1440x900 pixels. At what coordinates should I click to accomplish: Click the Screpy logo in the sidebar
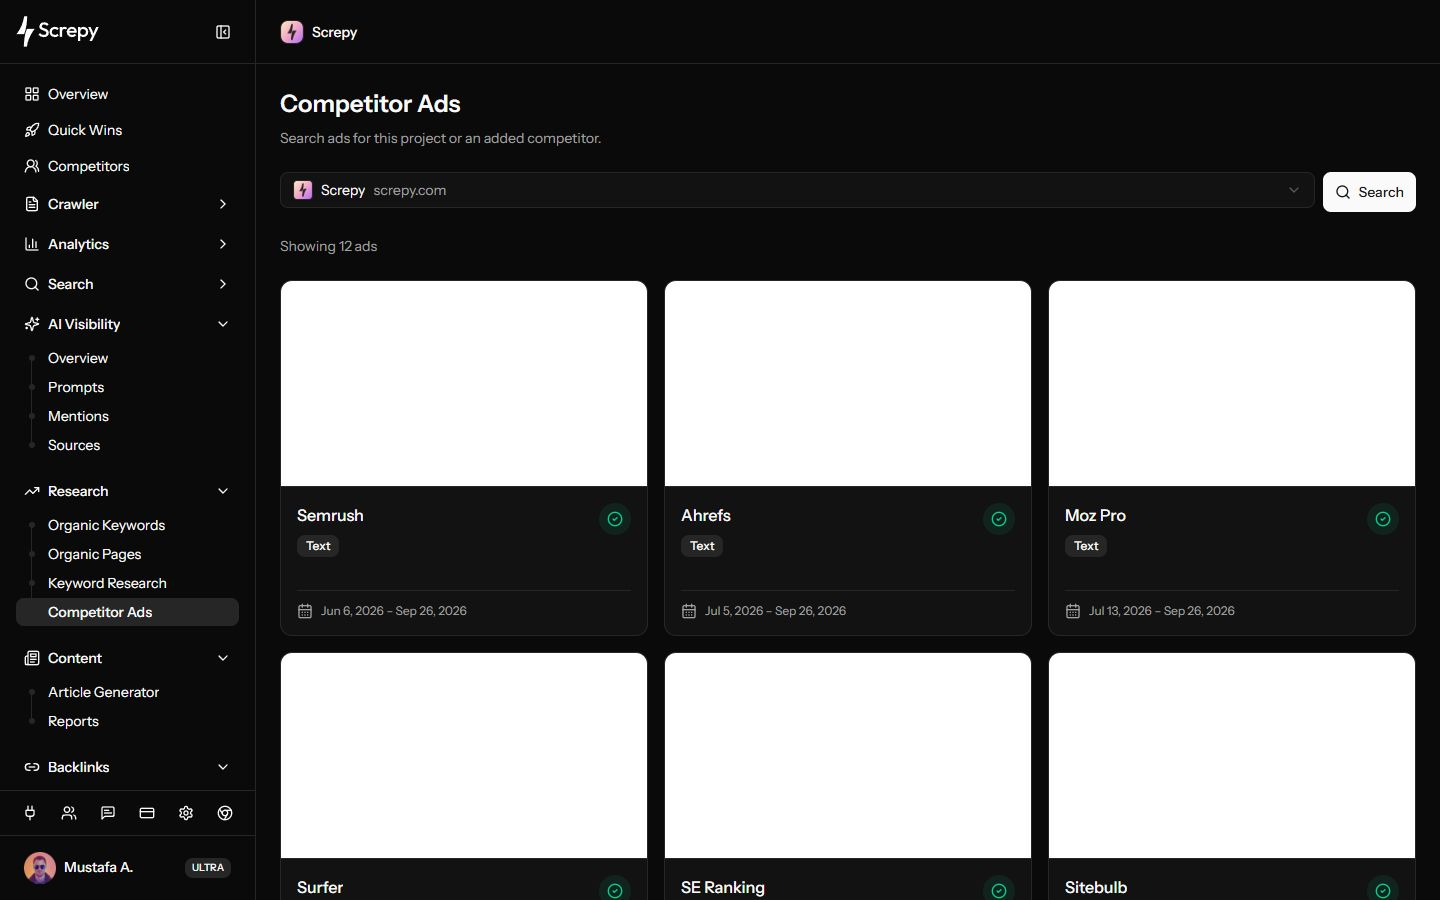pyautogui.click(x=58, y=32)
